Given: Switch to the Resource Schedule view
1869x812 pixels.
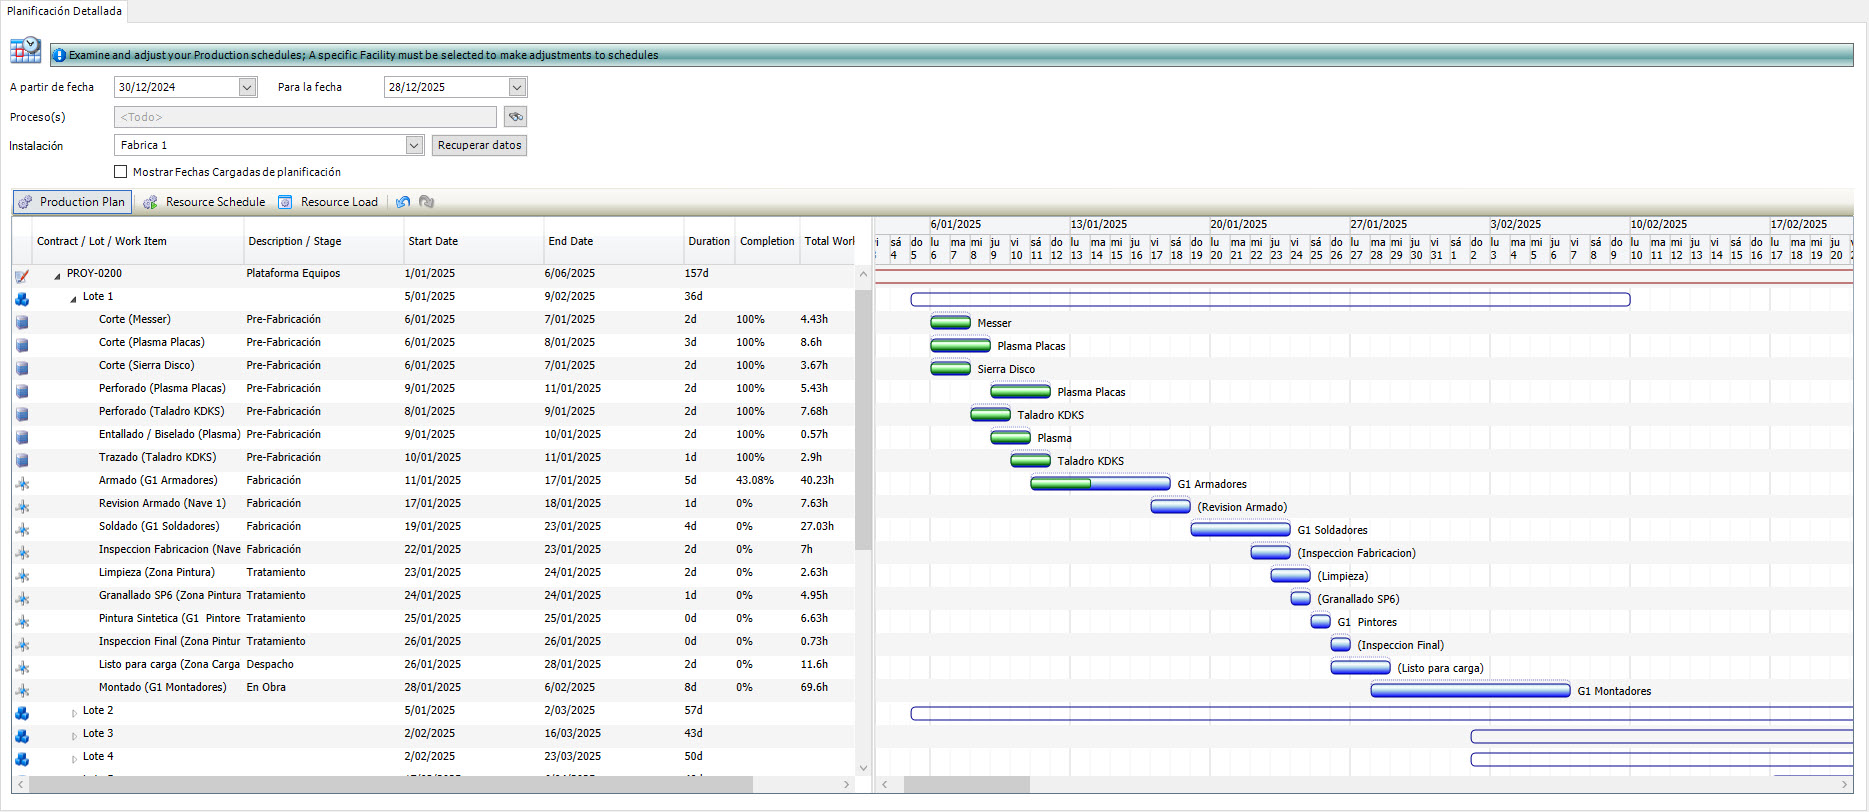Looking at the screenshot, I should [x=205, y=202].
